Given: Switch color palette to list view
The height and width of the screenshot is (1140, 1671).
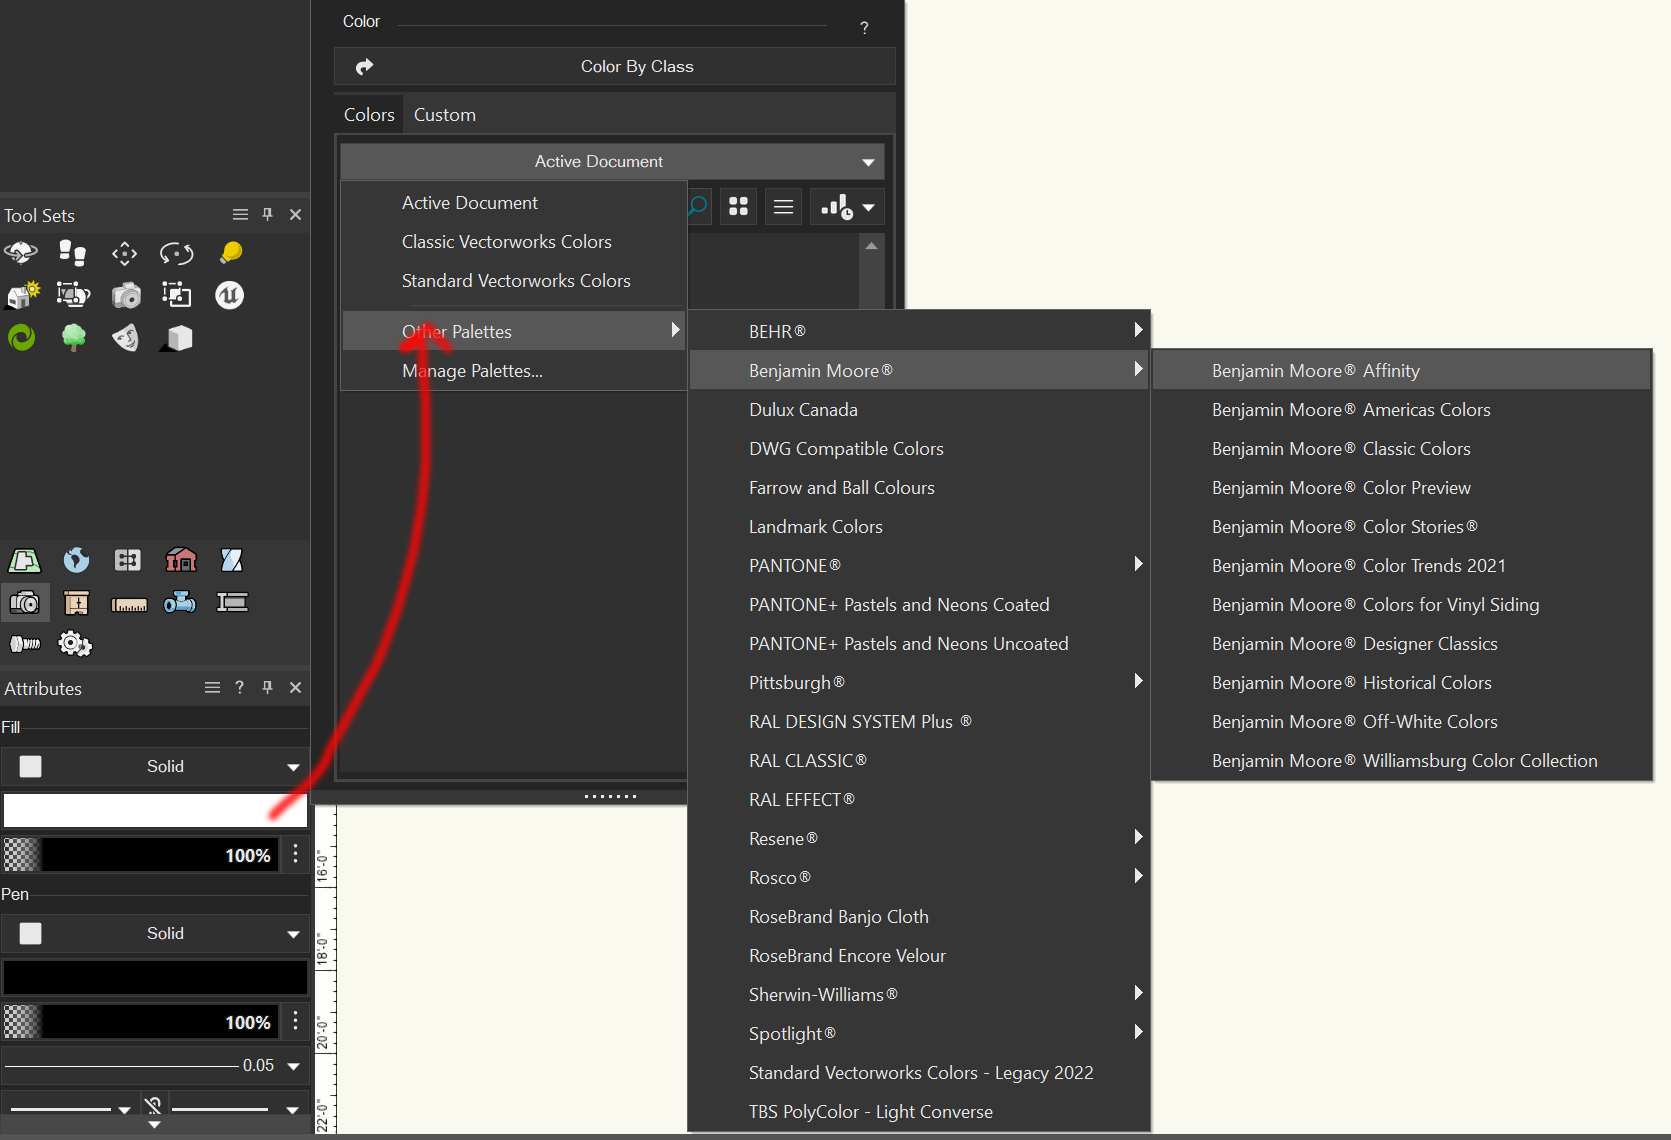Looking at the screenshot, I should 783,207.
